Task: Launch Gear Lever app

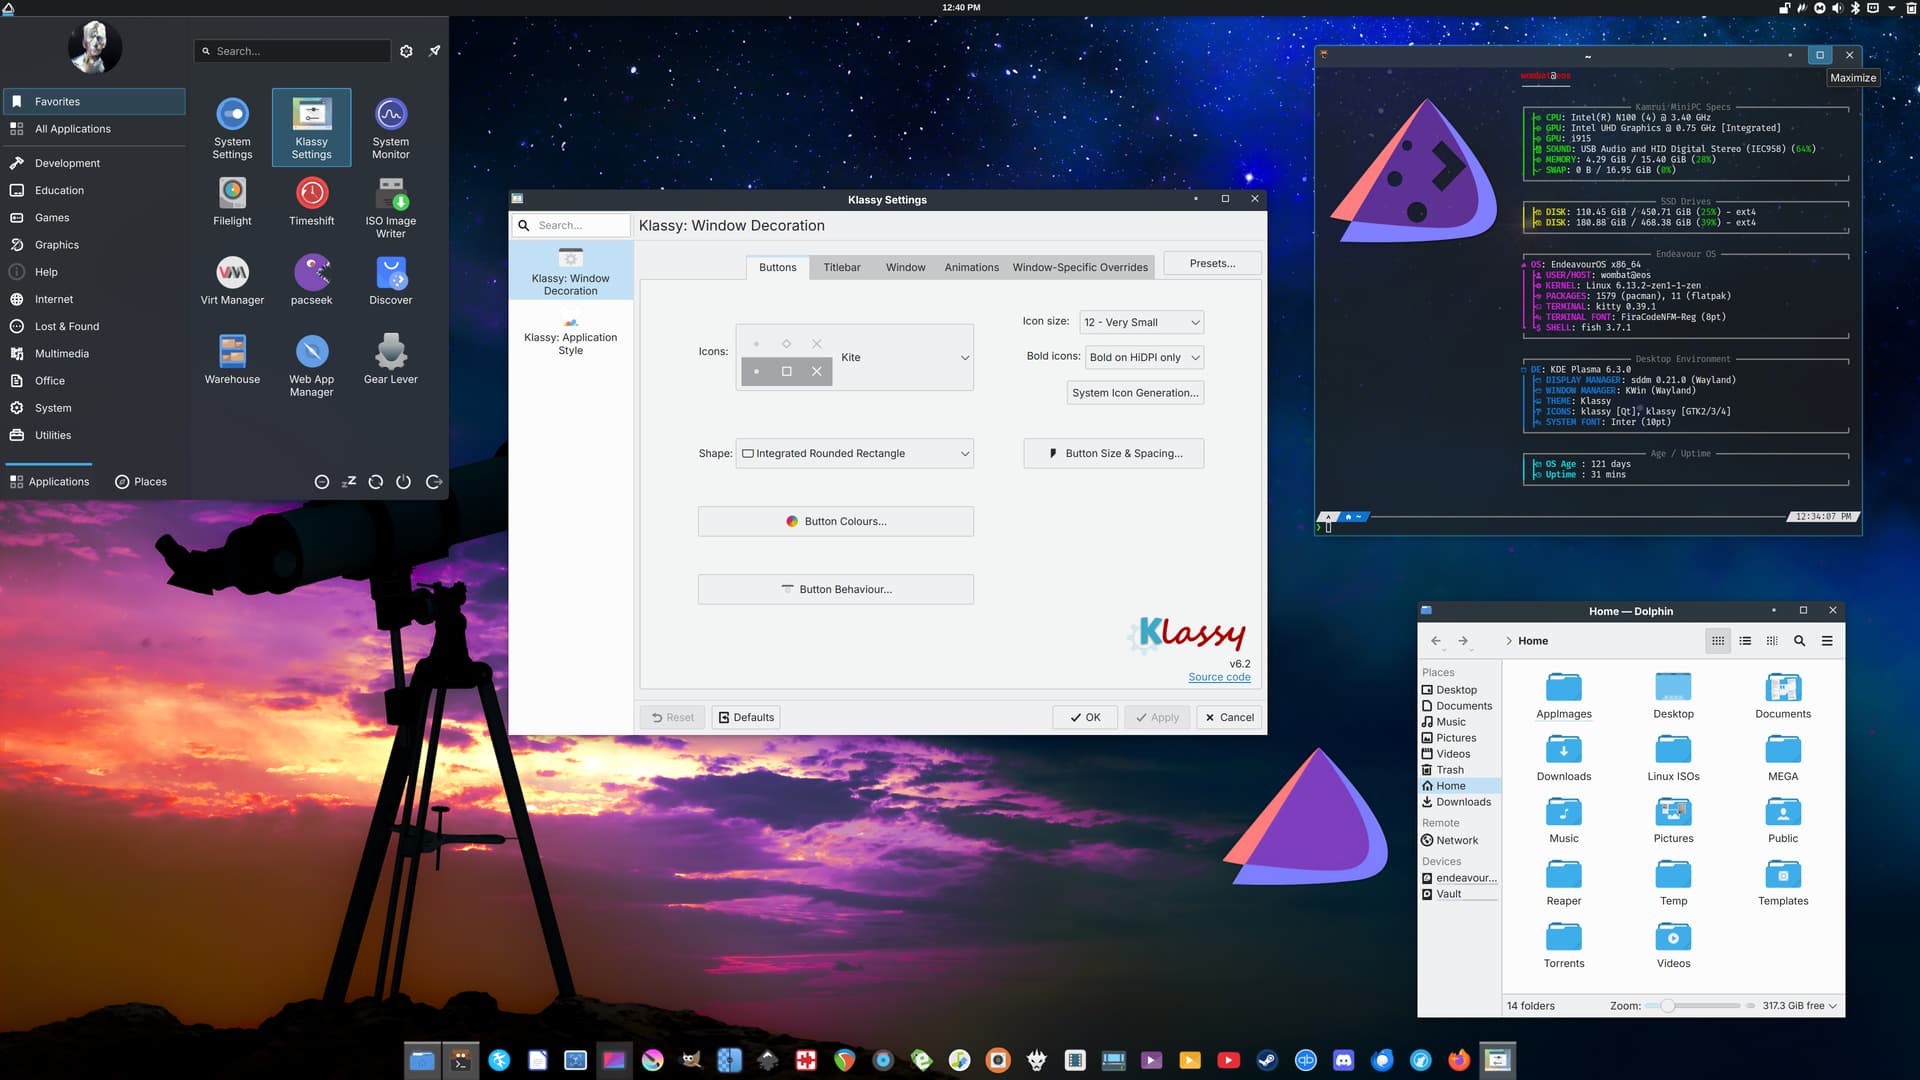Action: 391,359
